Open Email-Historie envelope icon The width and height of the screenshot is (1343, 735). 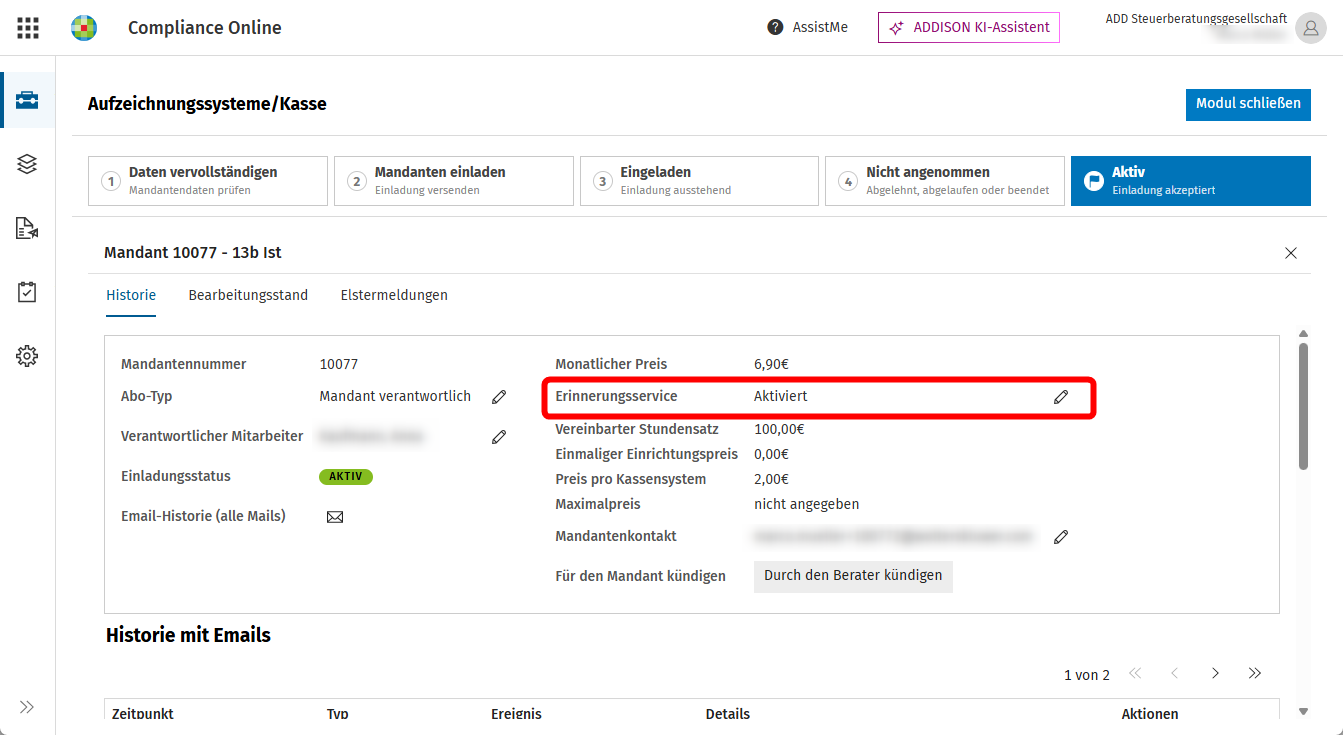[335, 517]
